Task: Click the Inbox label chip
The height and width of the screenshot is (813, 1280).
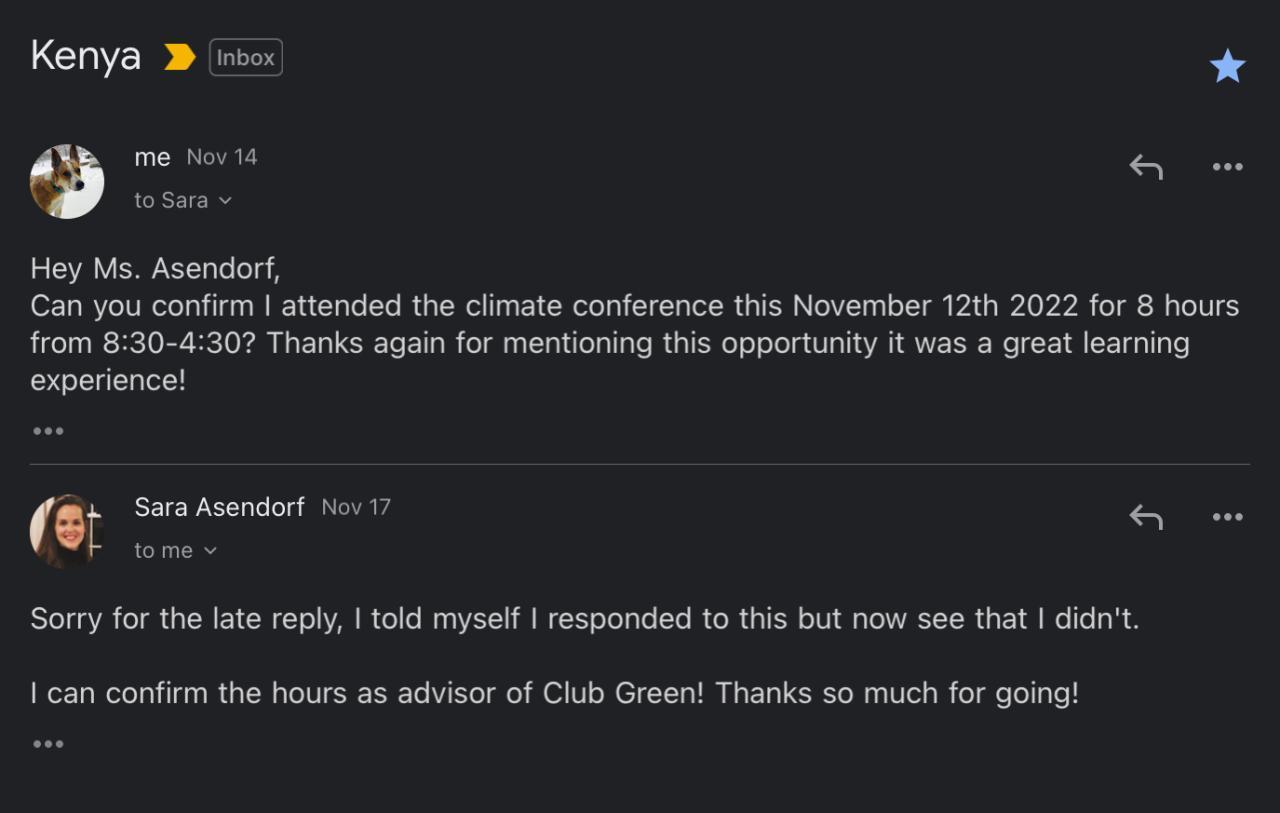Action: [x=245, y=57]
